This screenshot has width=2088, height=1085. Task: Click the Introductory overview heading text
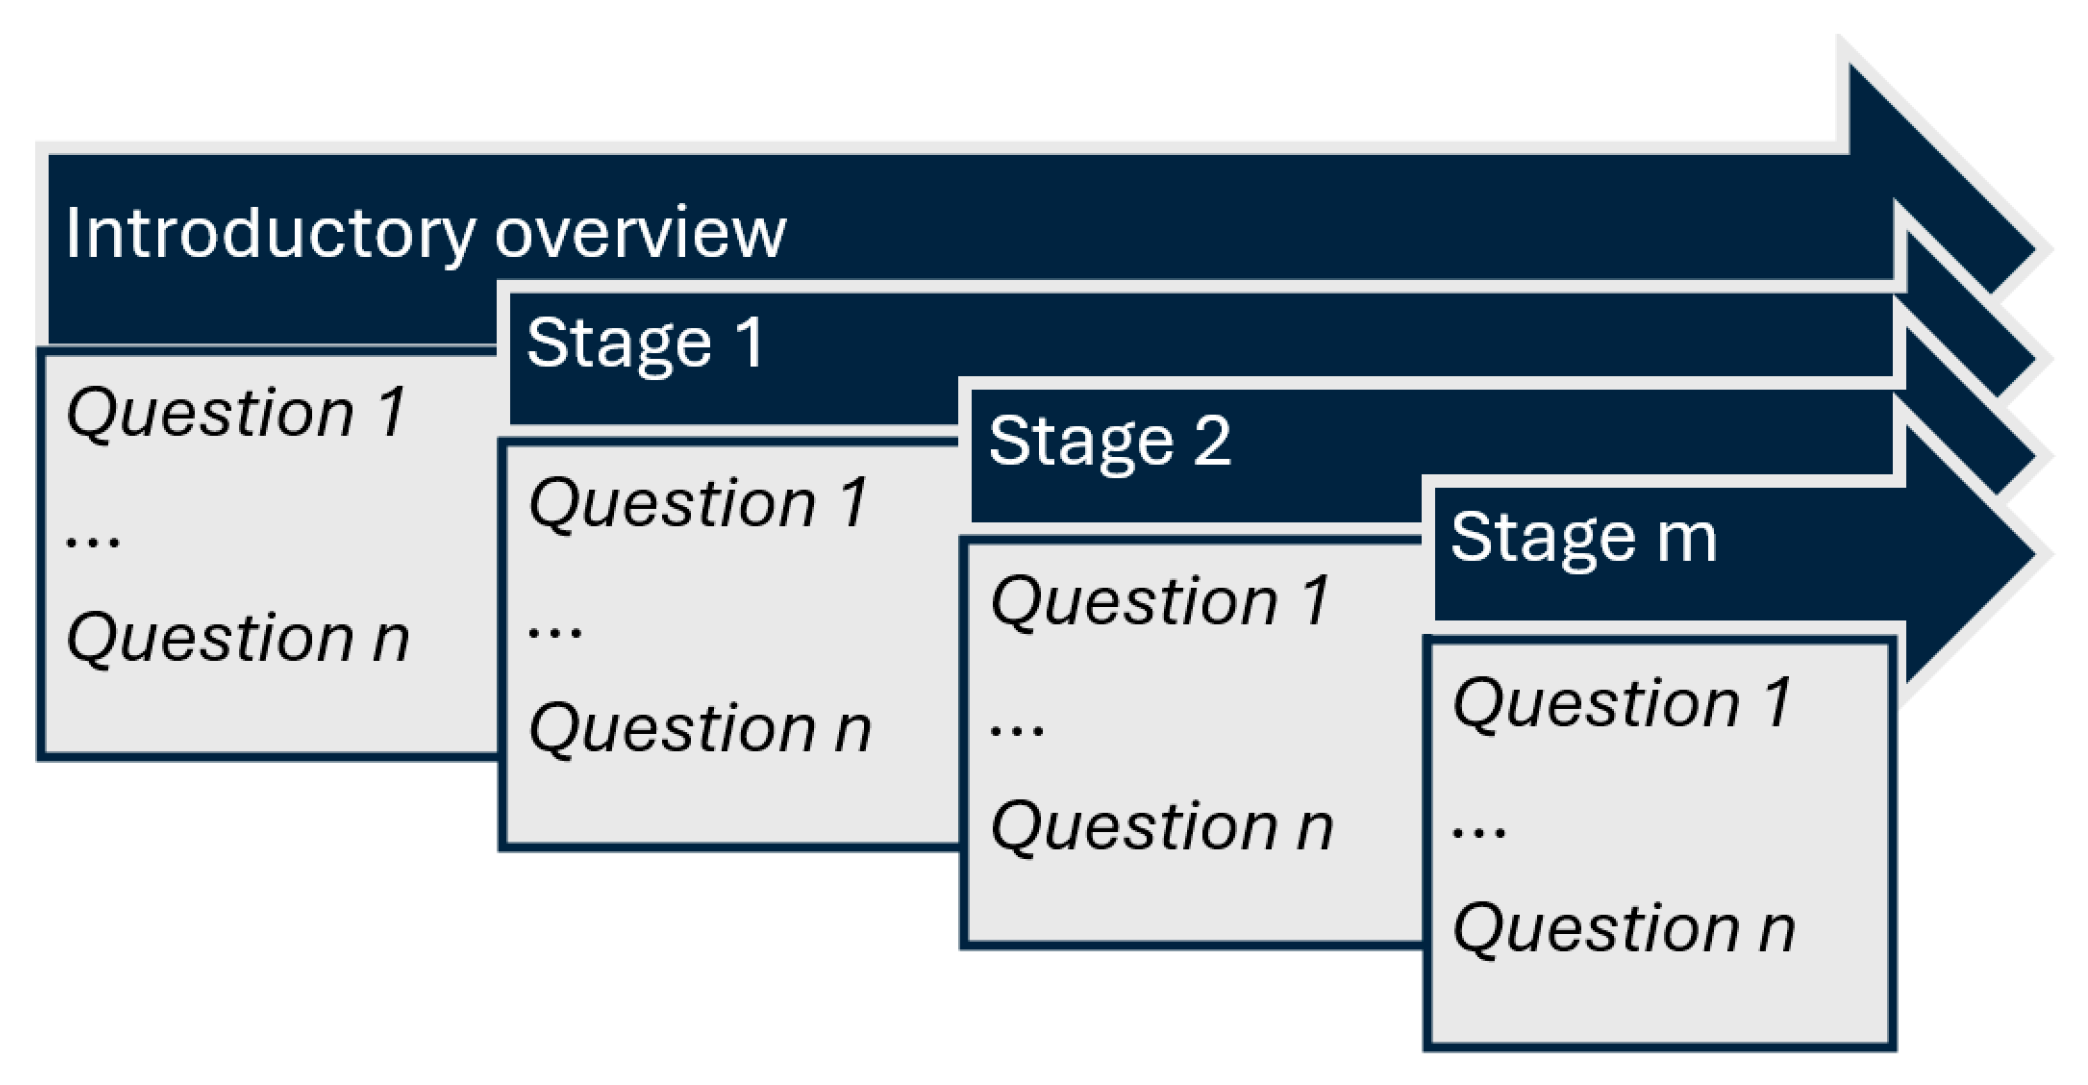coord(426,234)
